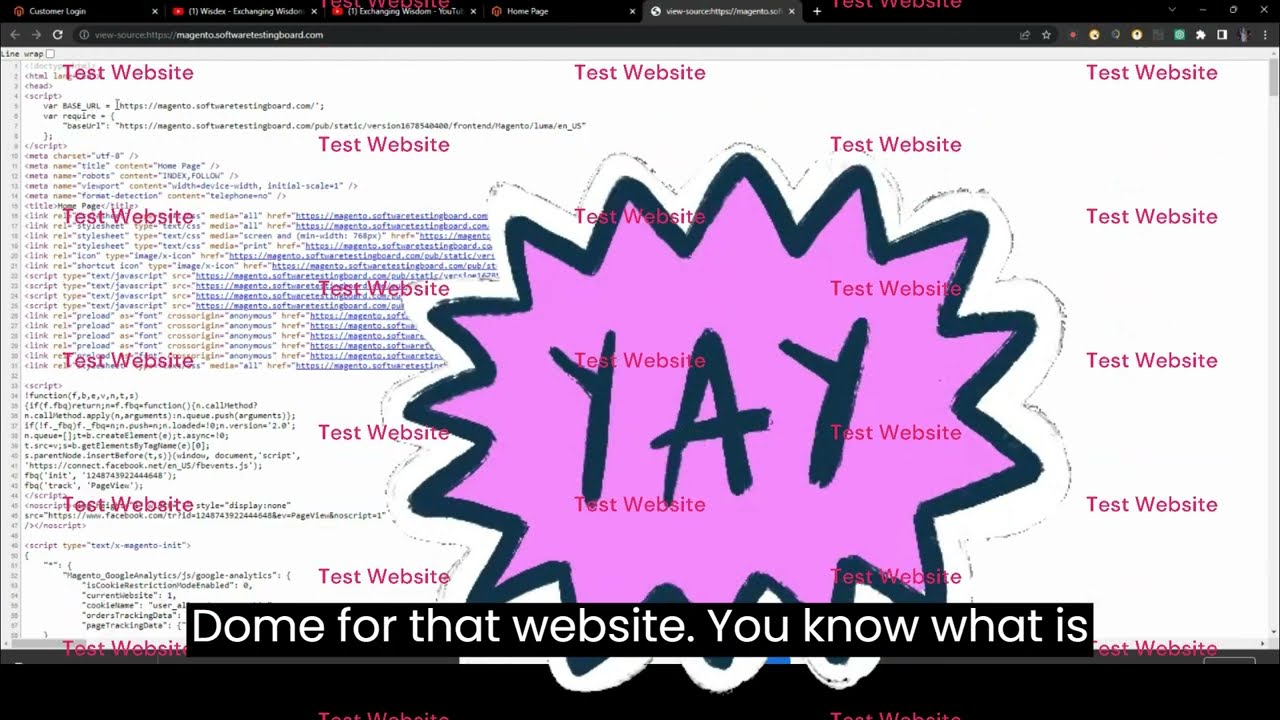Click the browser forward arrow
The height and width of the screenshot is (720, 1280).
36,34
